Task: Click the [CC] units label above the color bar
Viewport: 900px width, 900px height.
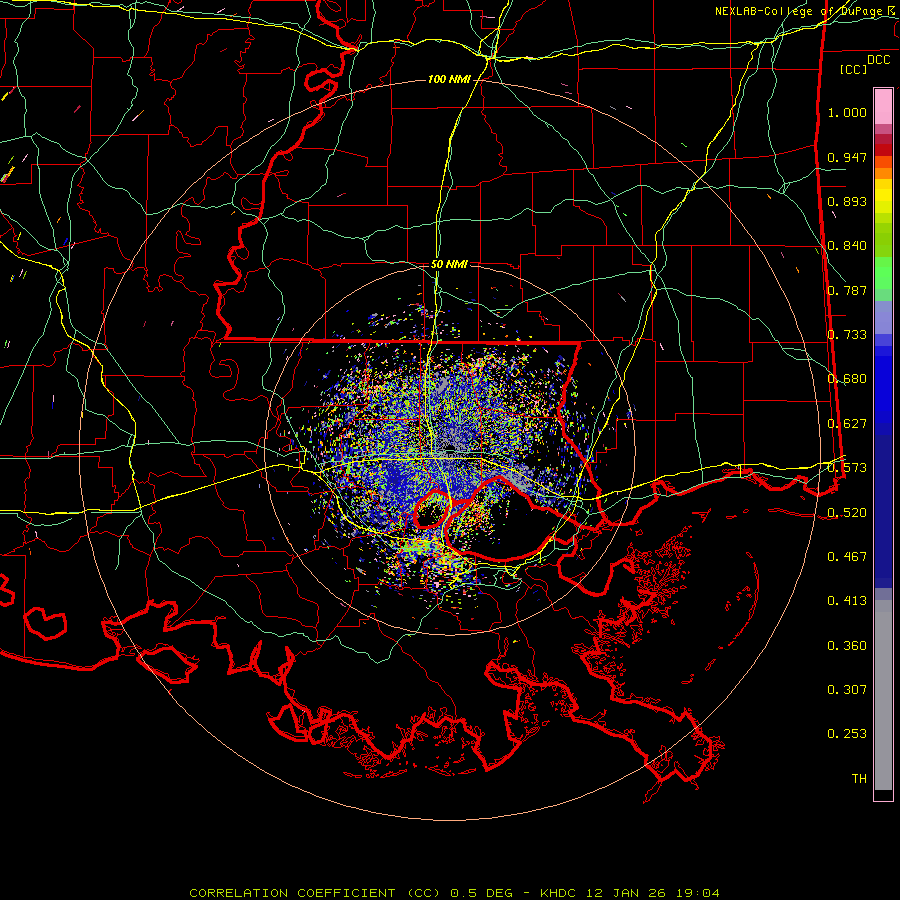Action: coord(854,69)
